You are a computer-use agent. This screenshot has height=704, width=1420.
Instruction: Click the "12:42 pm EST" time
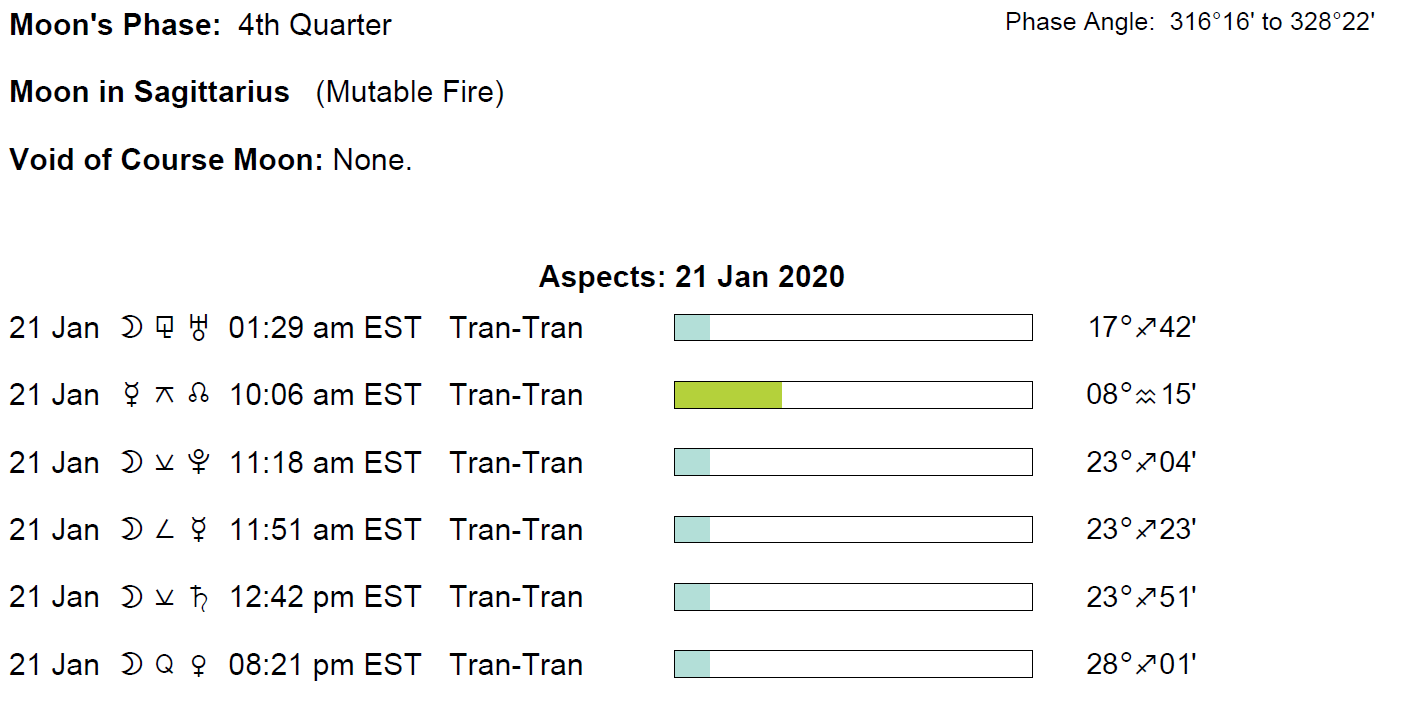325,597
